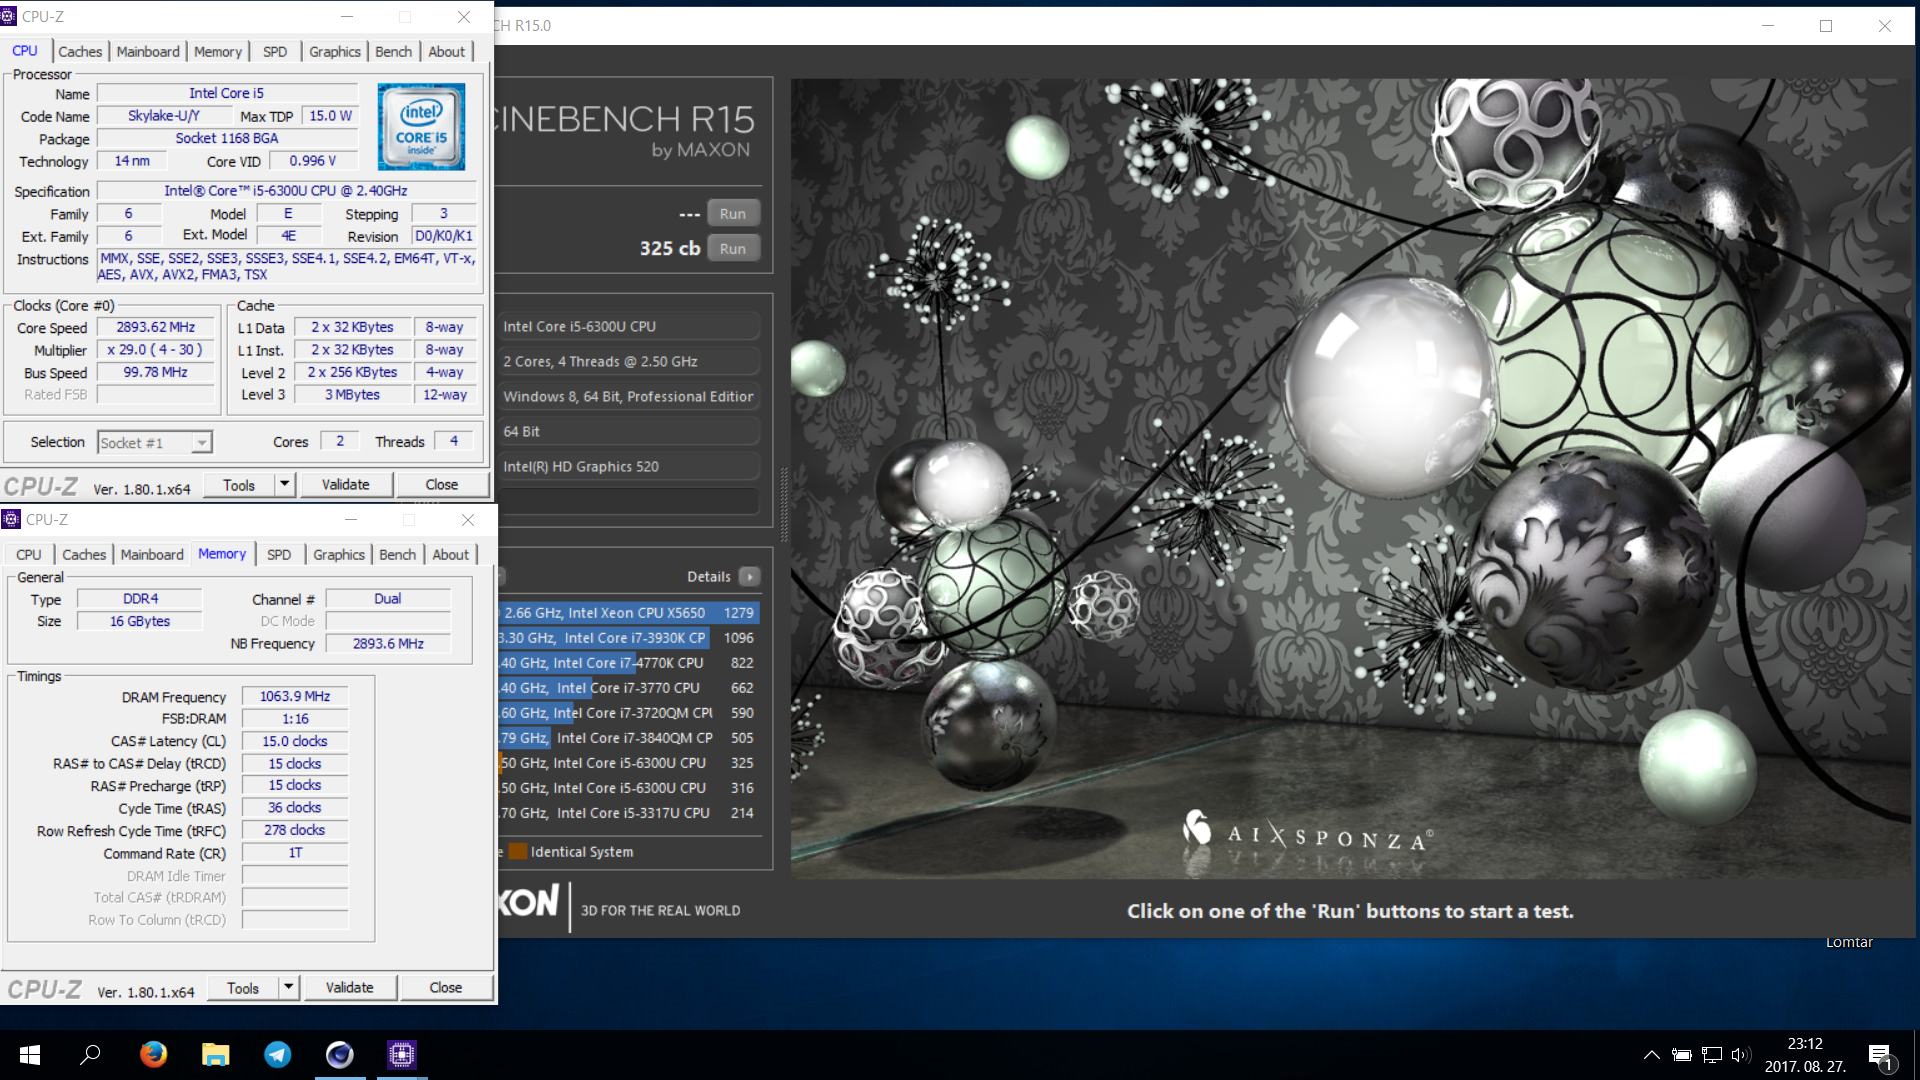The width and height of the screenshot is (1920, 1080).
Task: Show hidden system tray icons
Action: [1651, 1054]
